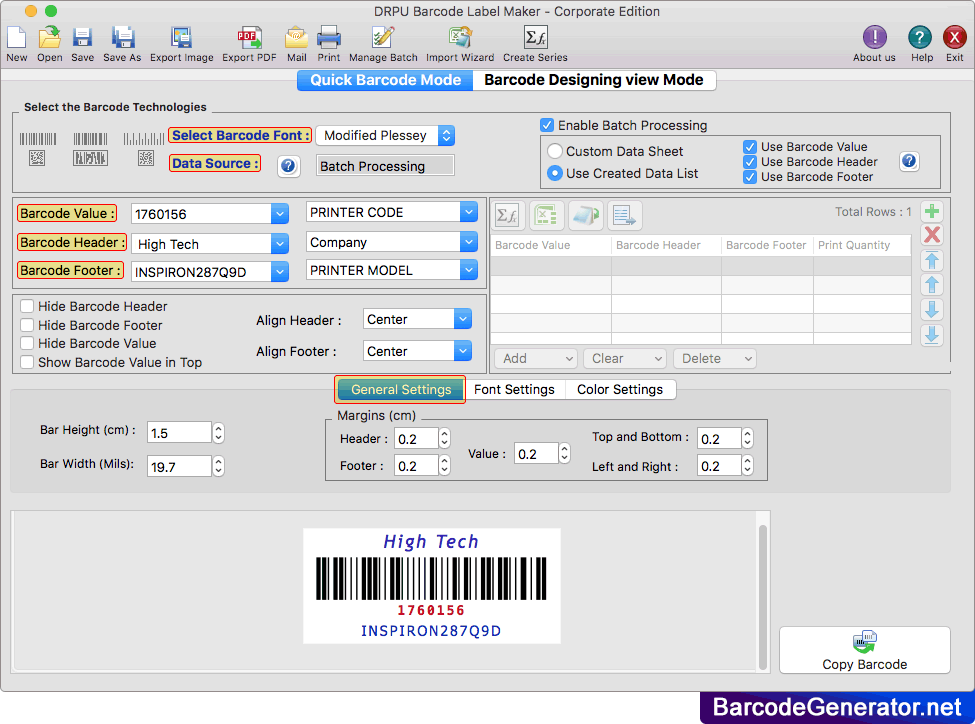The image size is (975, 724).
Task: Click the Header margin input field
Action: pos(416,439)
